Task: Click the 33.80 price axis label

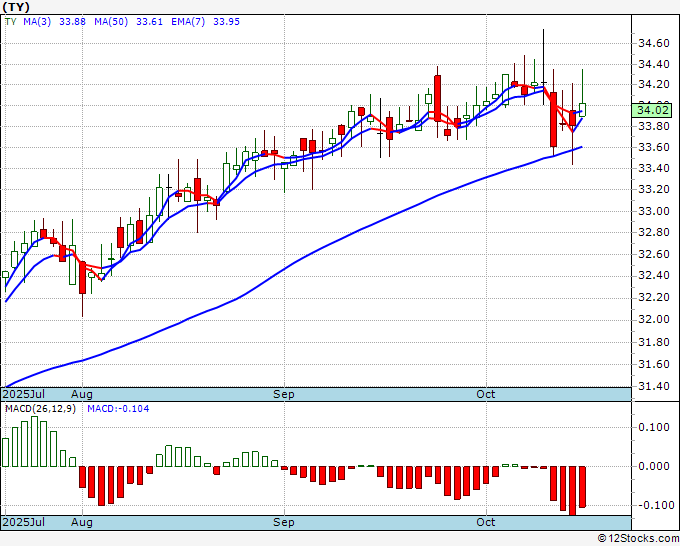Action: 654,127
